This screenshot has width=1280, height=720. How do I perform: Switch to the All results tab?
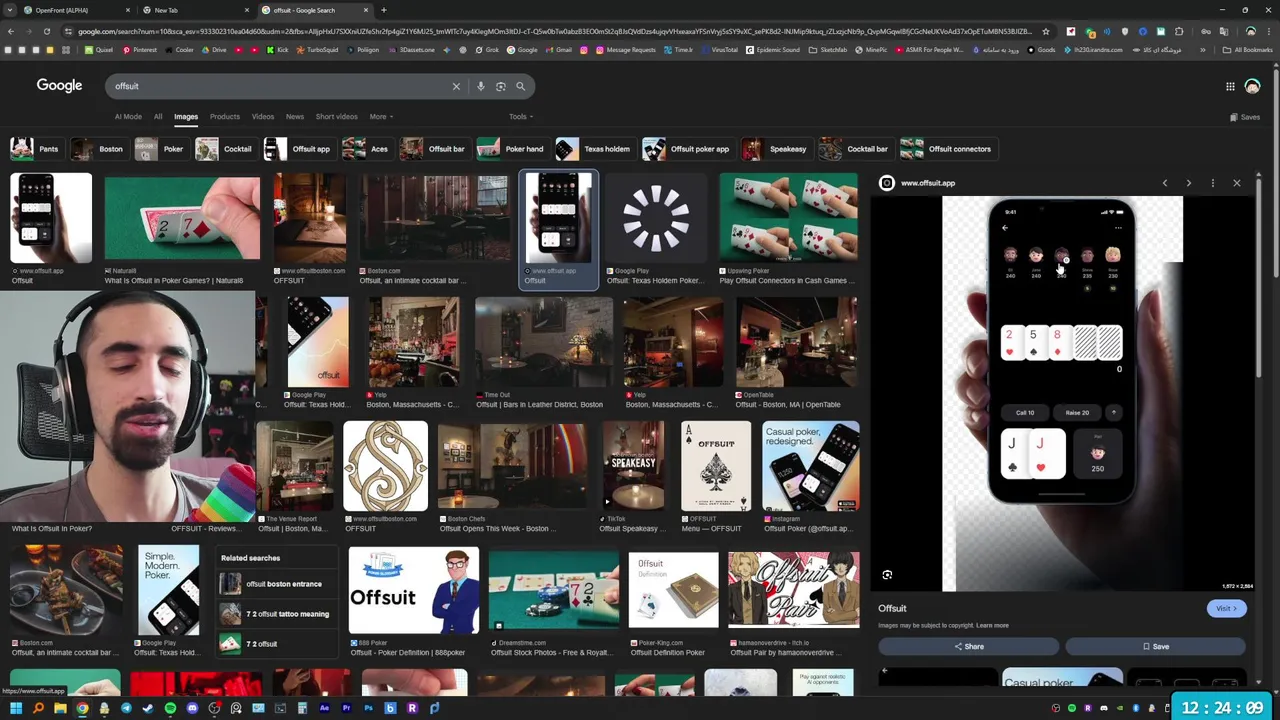click(x=157, y=117)
